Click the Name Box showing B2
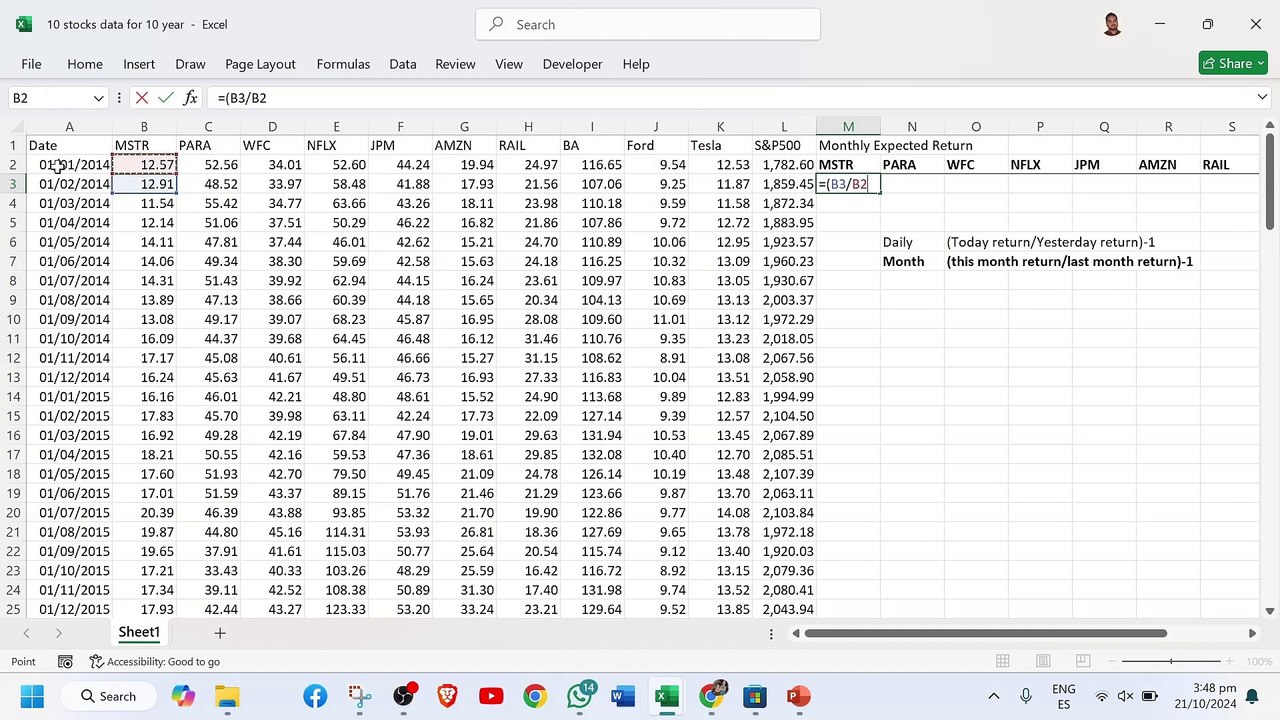The height and width of the screenshot is (720, 1280). pyautogui.click(x=48, y=98)
